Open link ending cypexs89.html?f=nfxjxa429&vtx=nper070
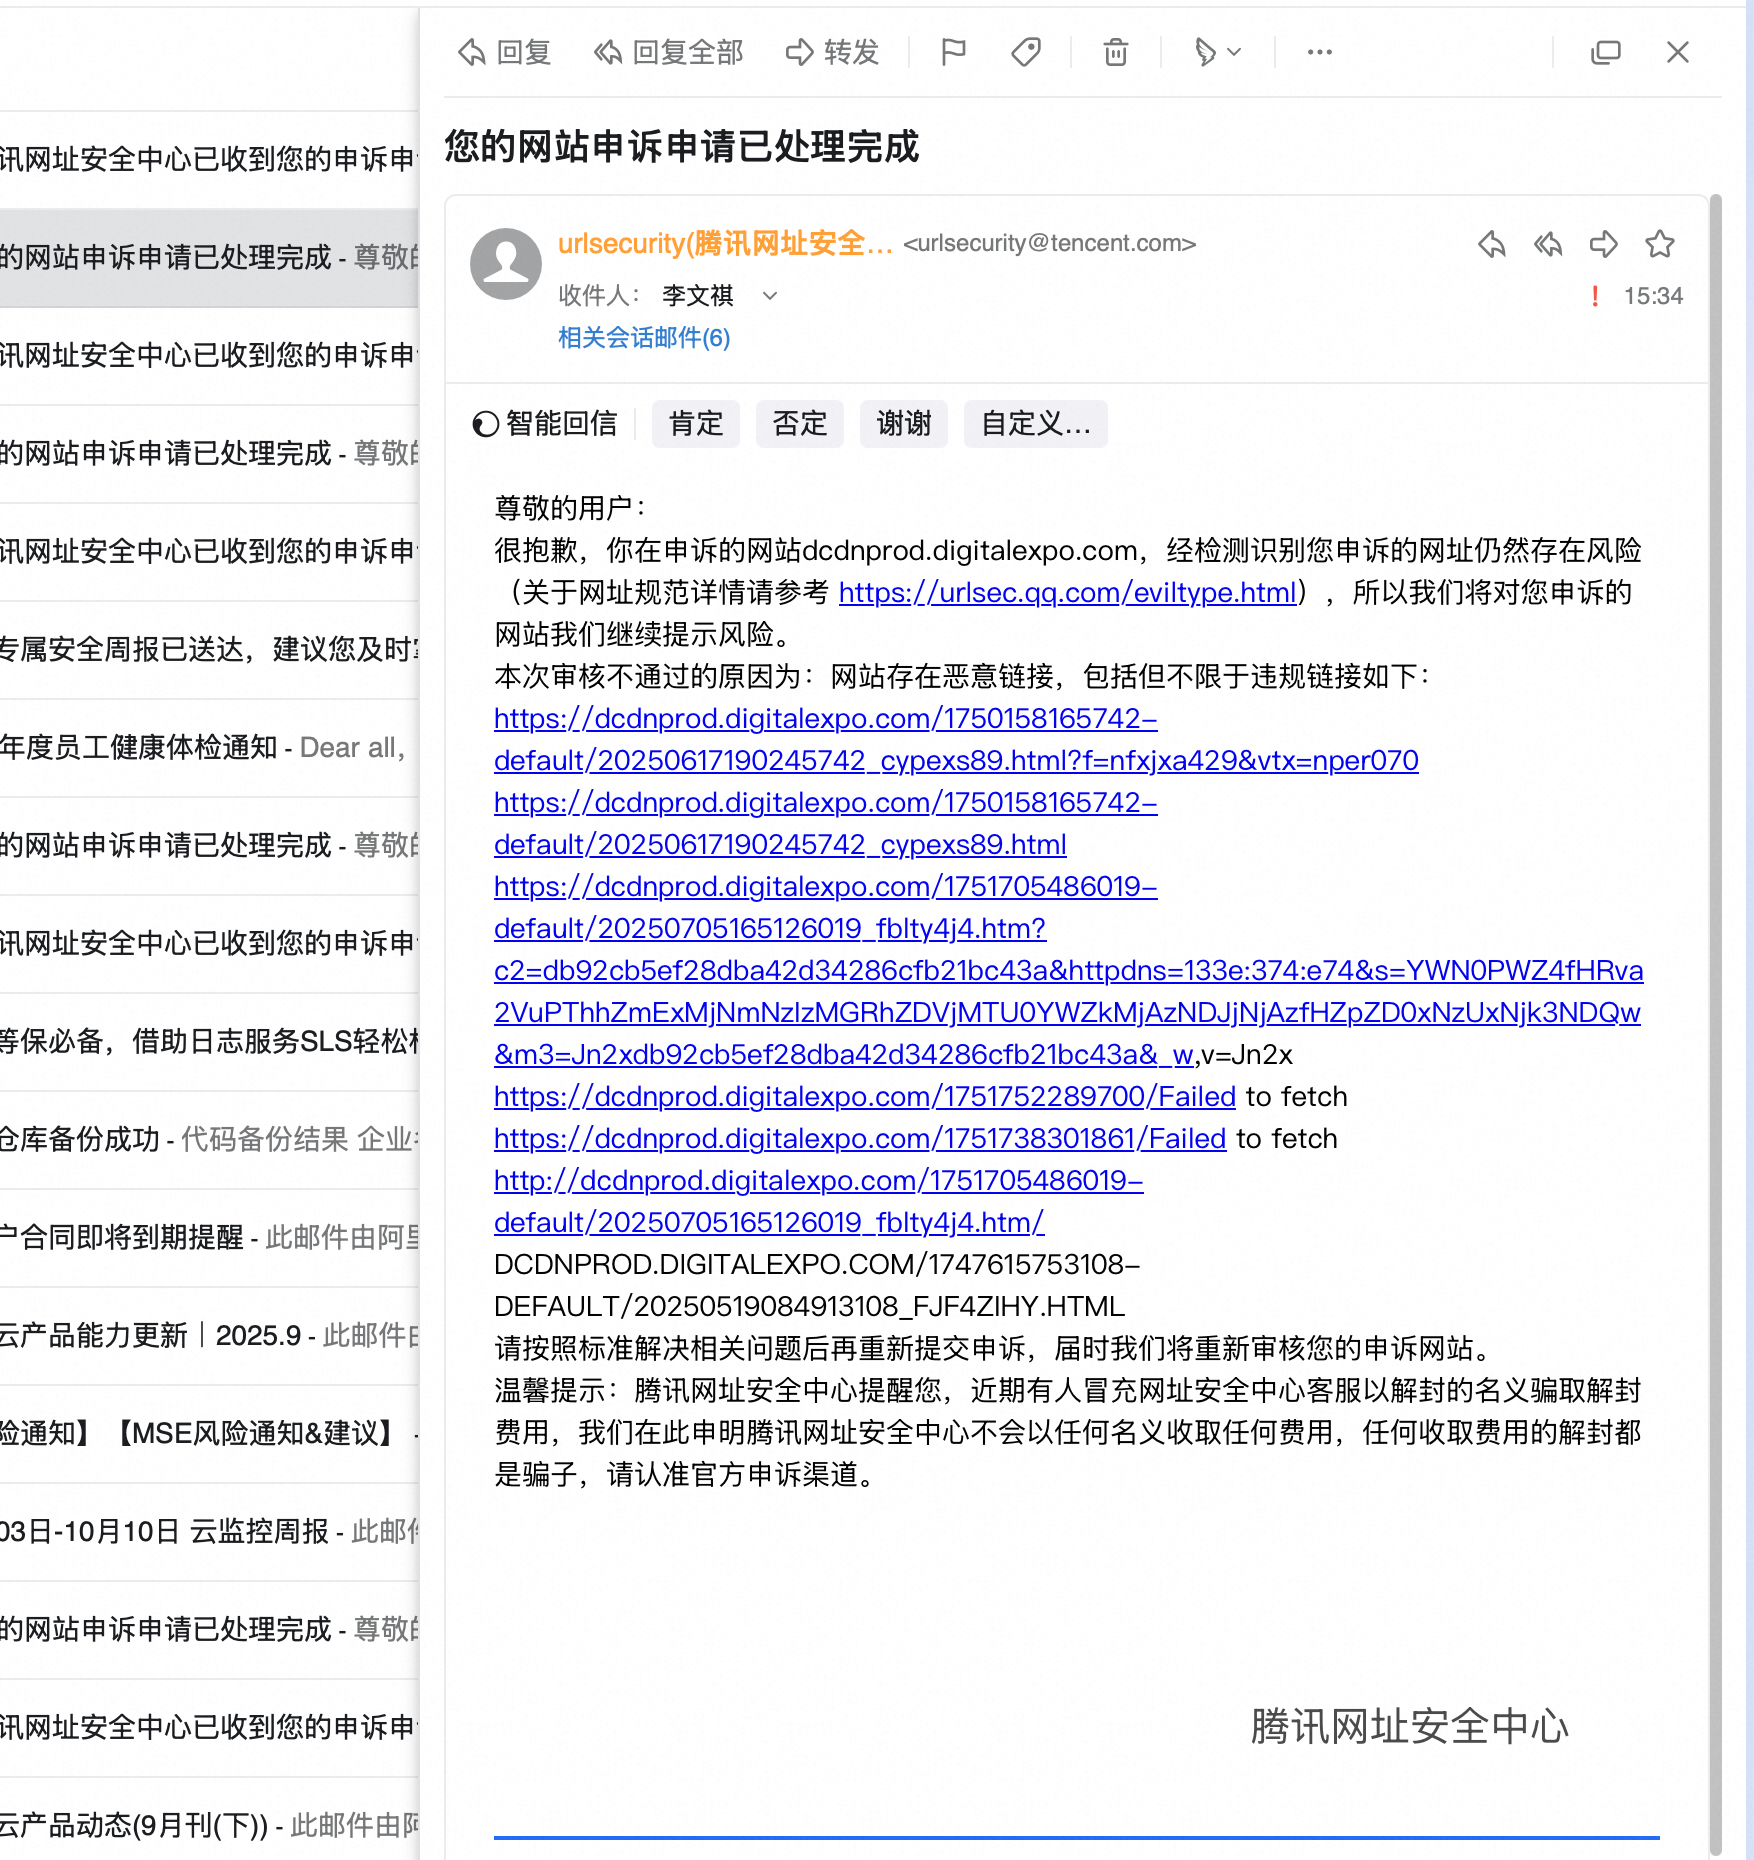The image size is (1754, 1860). tap(956, 740)
